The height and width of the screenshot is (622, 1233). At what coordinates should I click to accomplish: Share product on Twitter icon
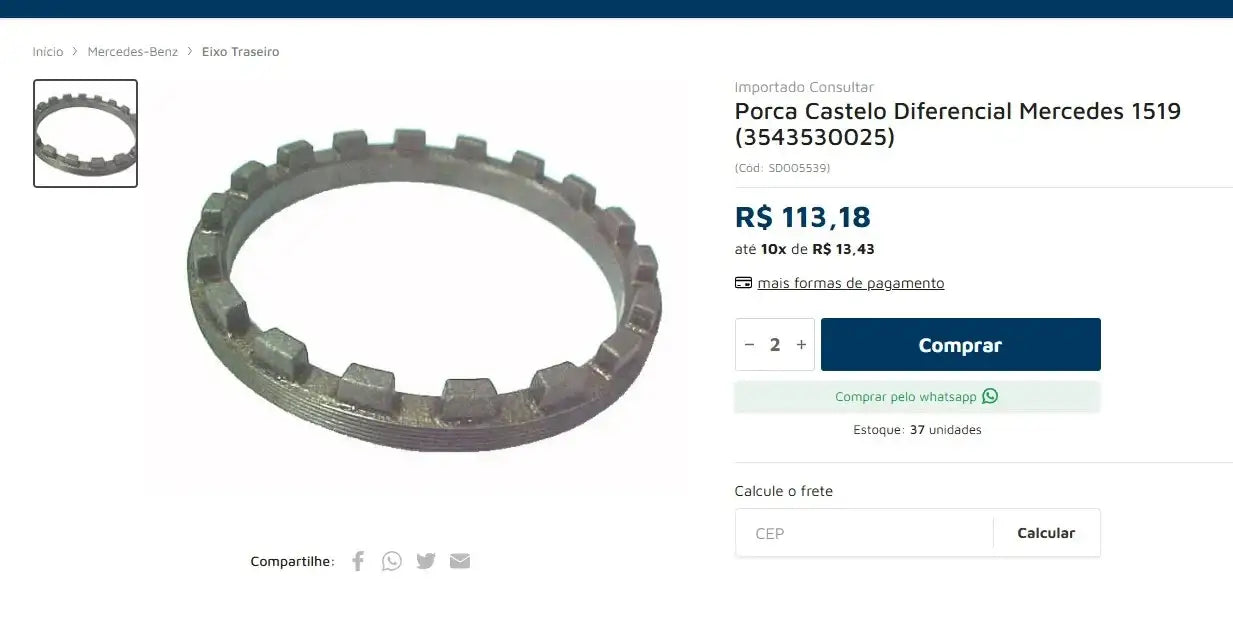pyautogui.click(x=426, y=561)
